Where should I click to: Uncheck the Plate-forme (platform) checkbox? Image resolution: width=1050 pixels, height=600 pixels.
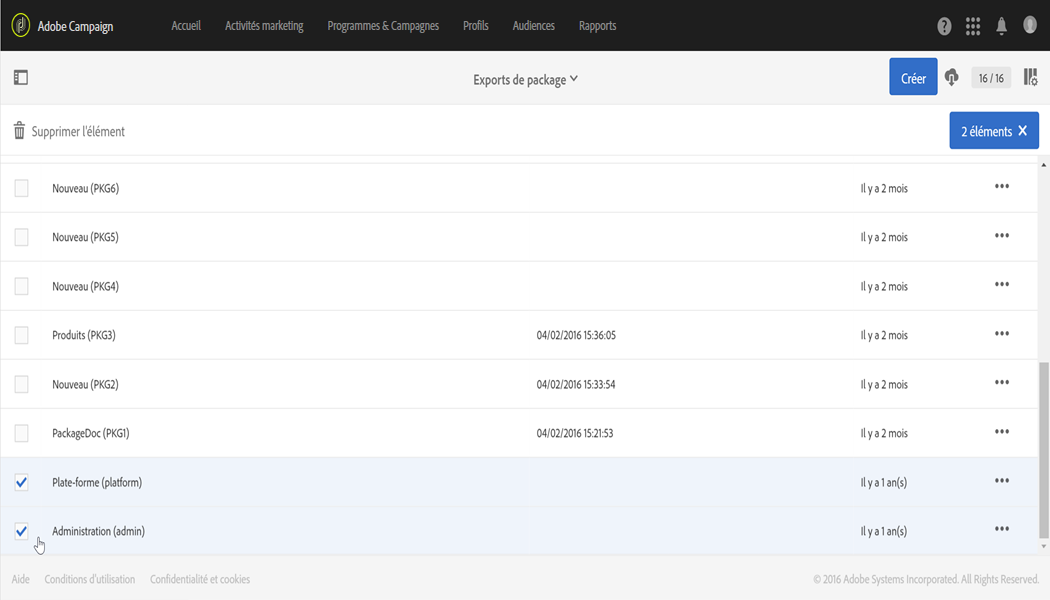[x=21, y=482]
